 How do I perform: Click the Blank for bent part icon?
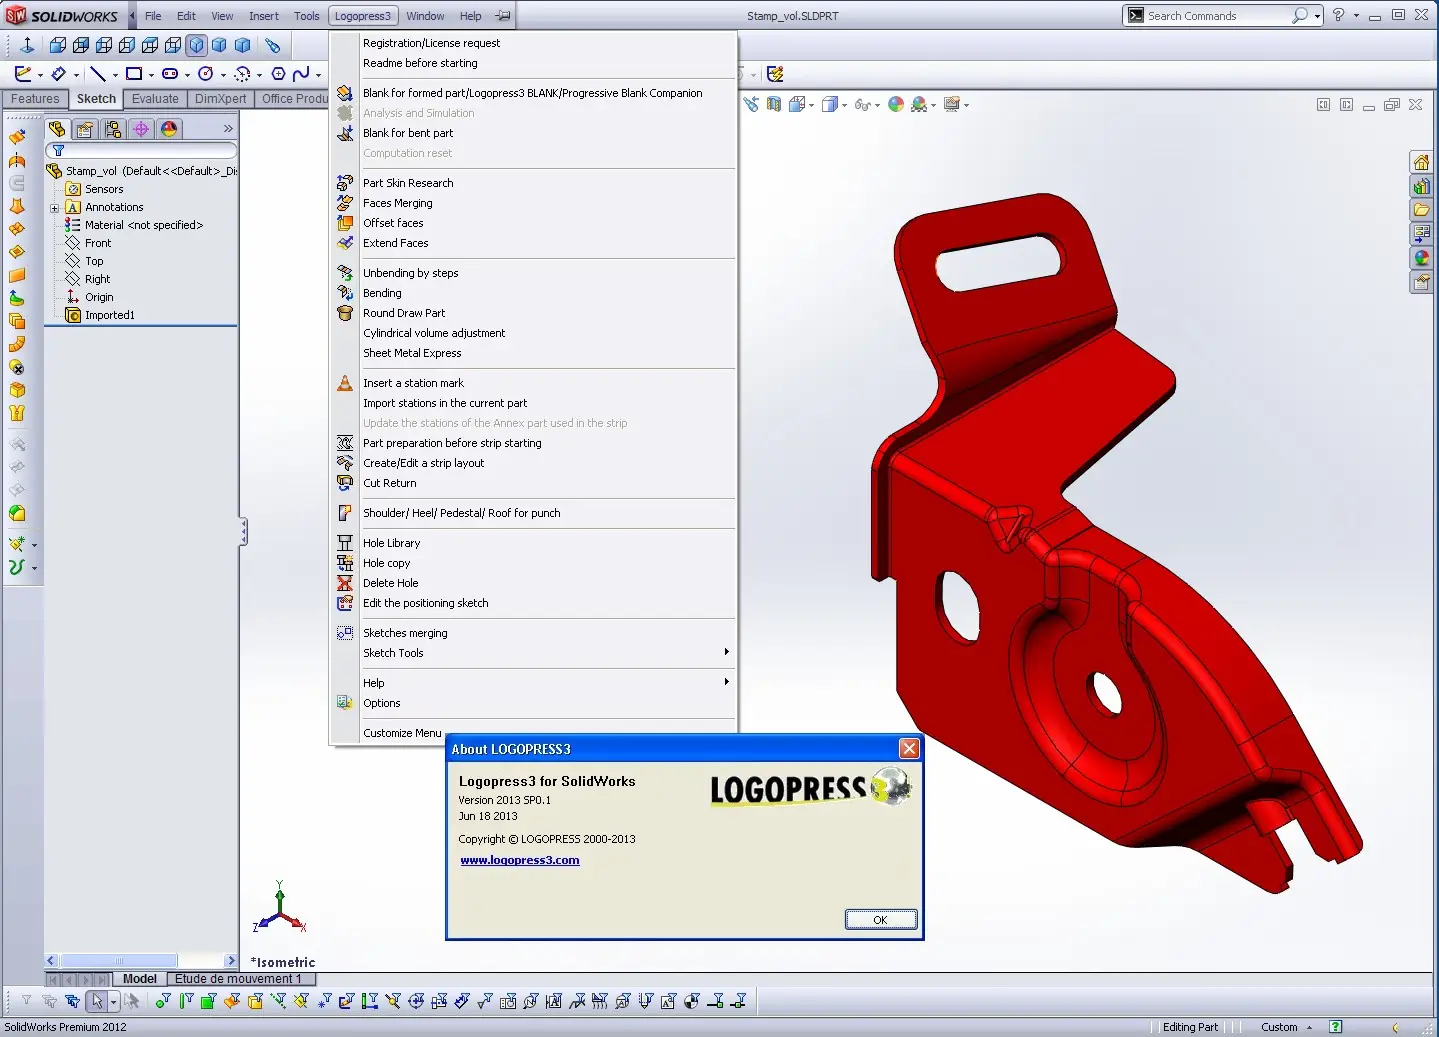[x=345, y=133]
